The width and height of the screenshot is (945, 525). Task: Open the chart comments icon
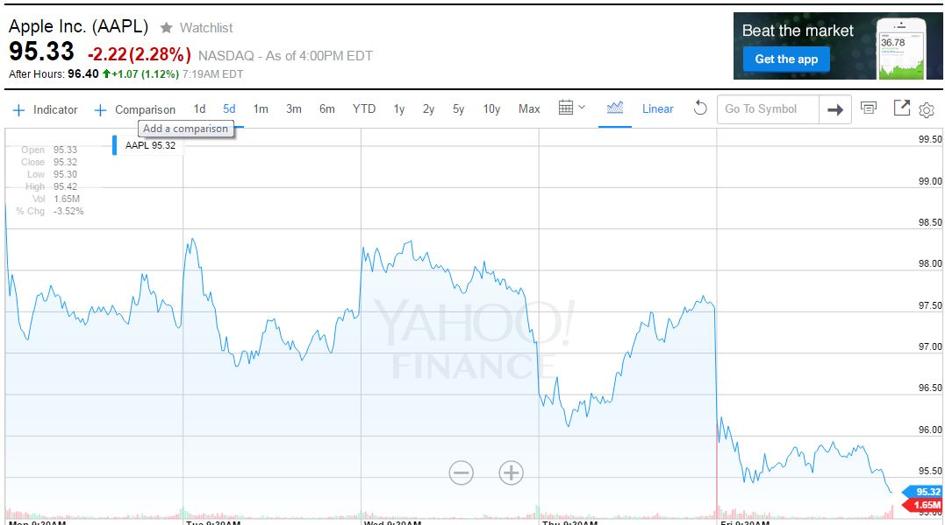pyautogui.click(x=868, y=108)
